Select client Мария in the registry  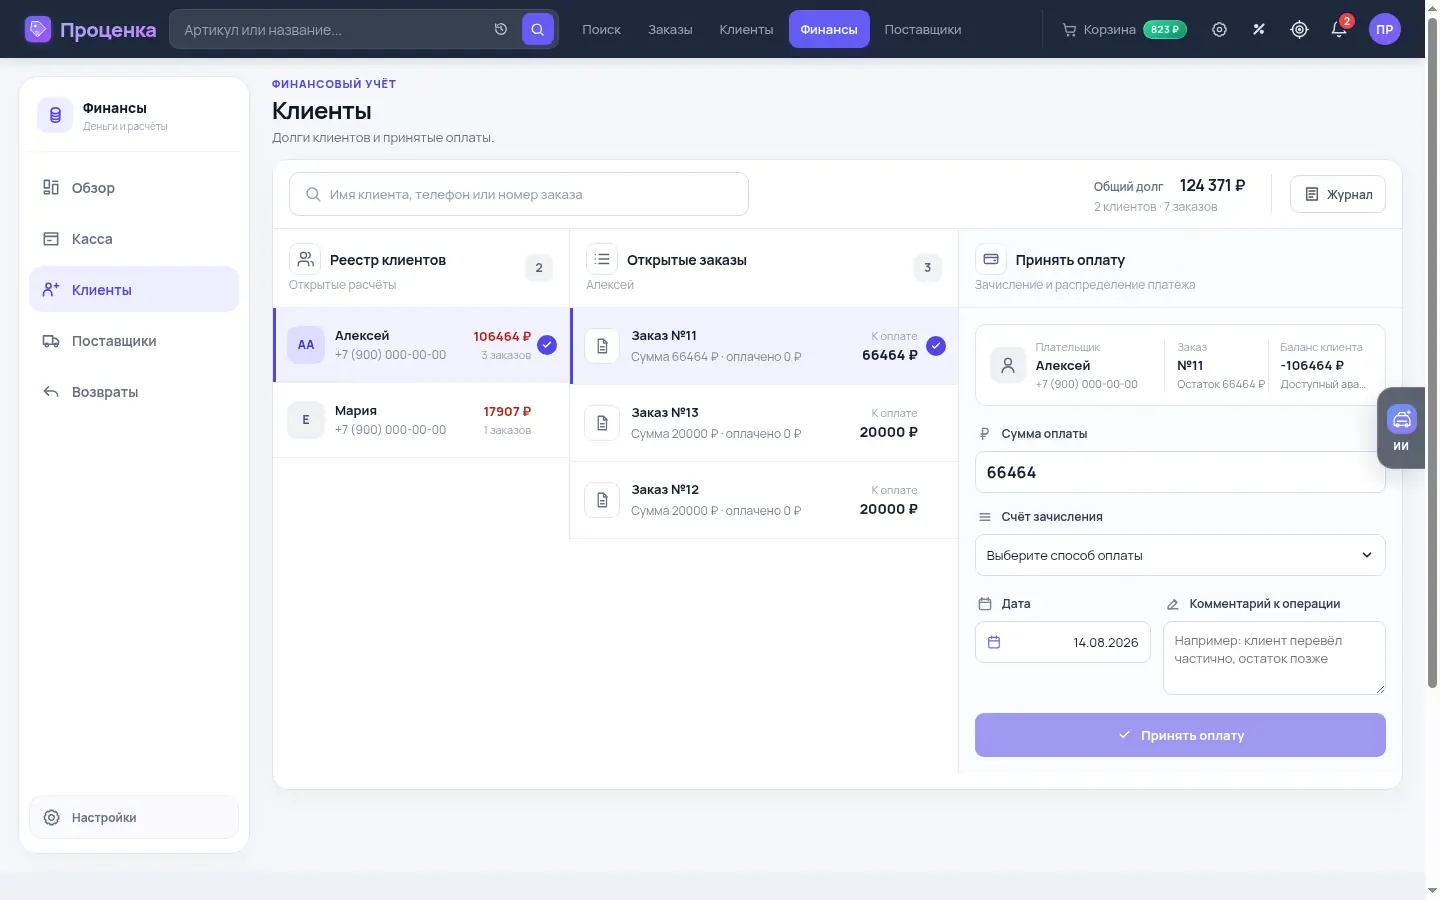click(421, 420)
